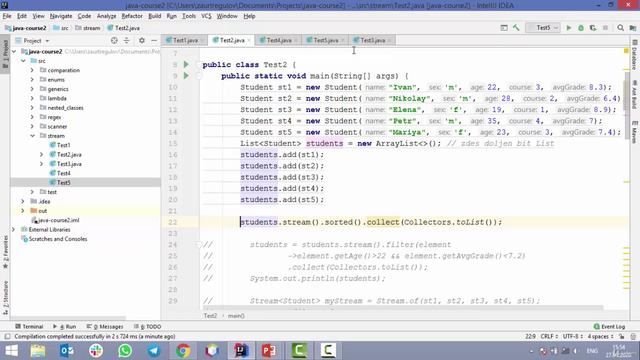Click the Stop process icon in toolbar
The height and width of the screenshot is (360, 640).
click(605, 28)
